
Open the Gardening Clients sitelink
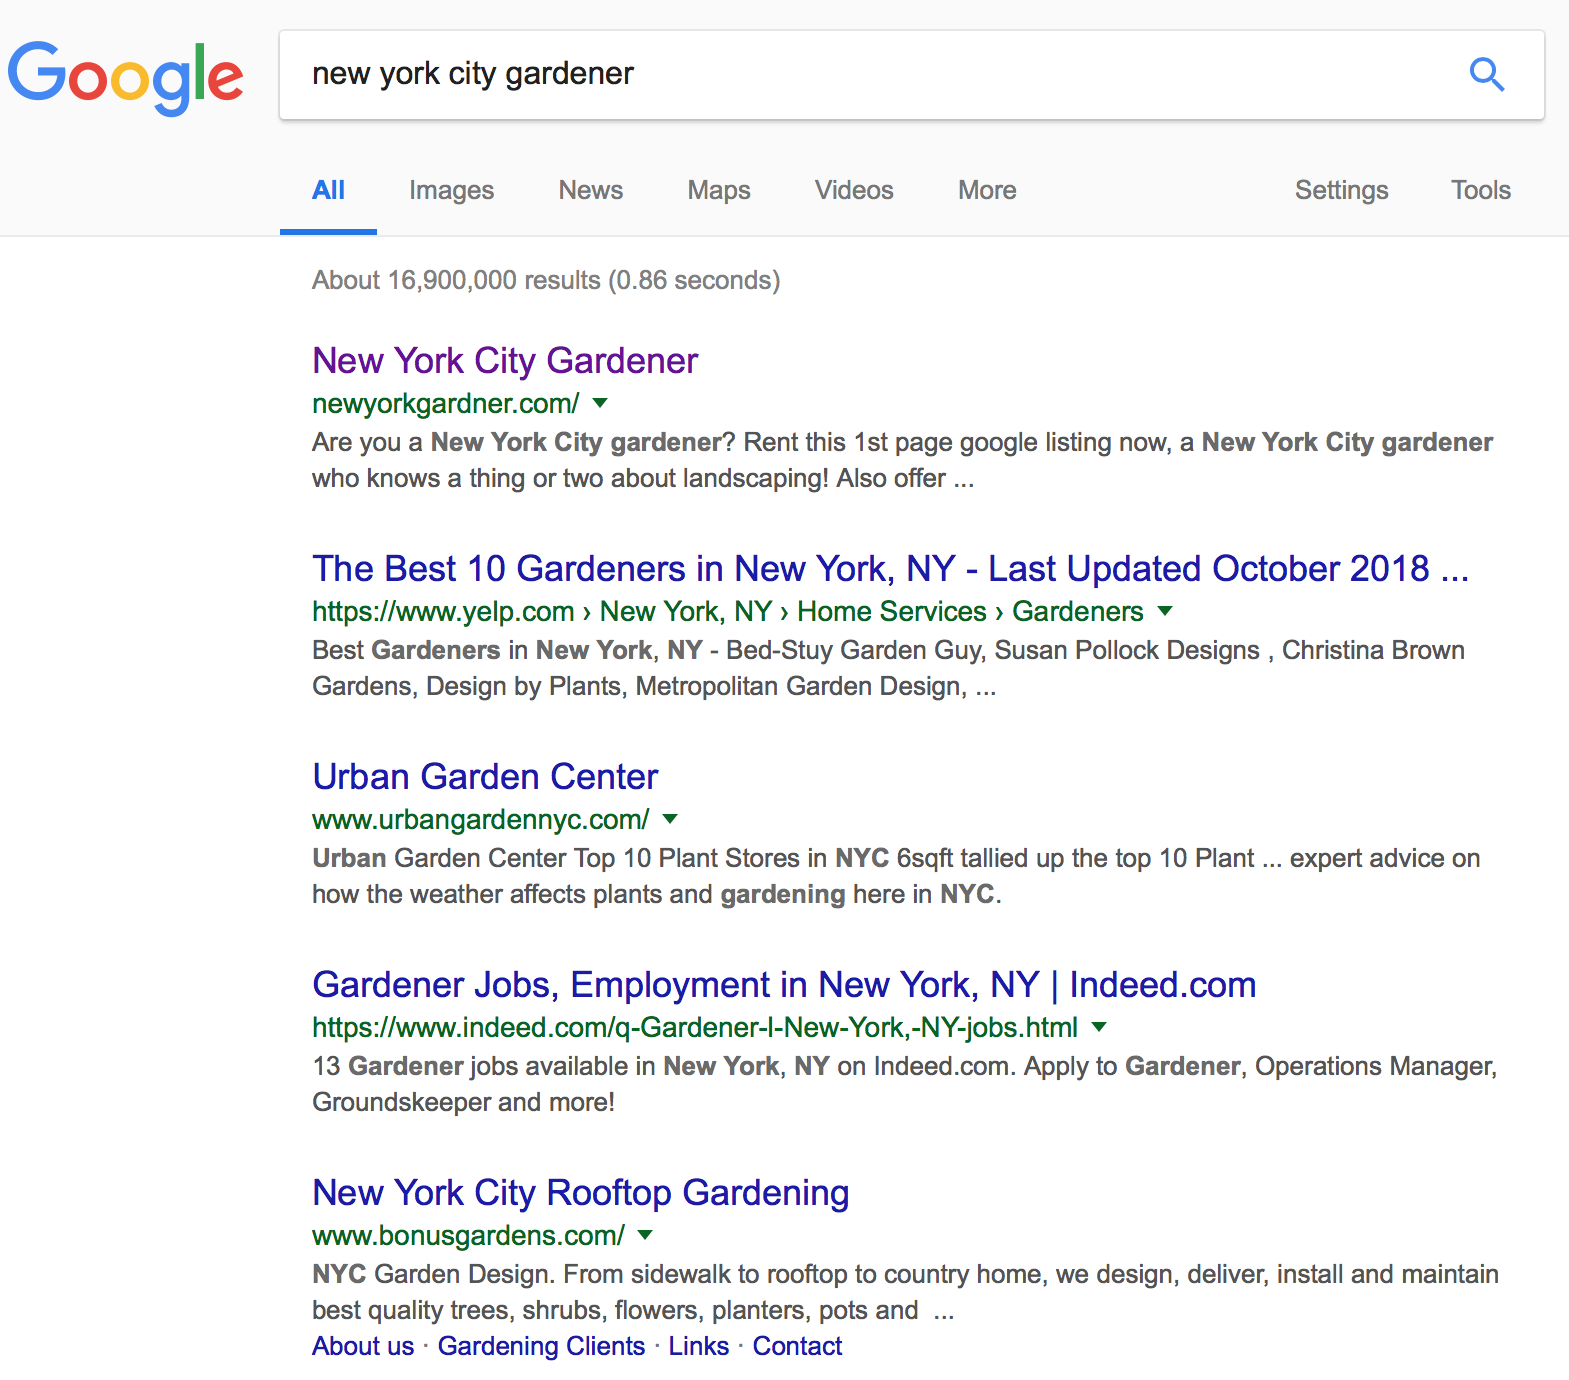[541, 1346]
